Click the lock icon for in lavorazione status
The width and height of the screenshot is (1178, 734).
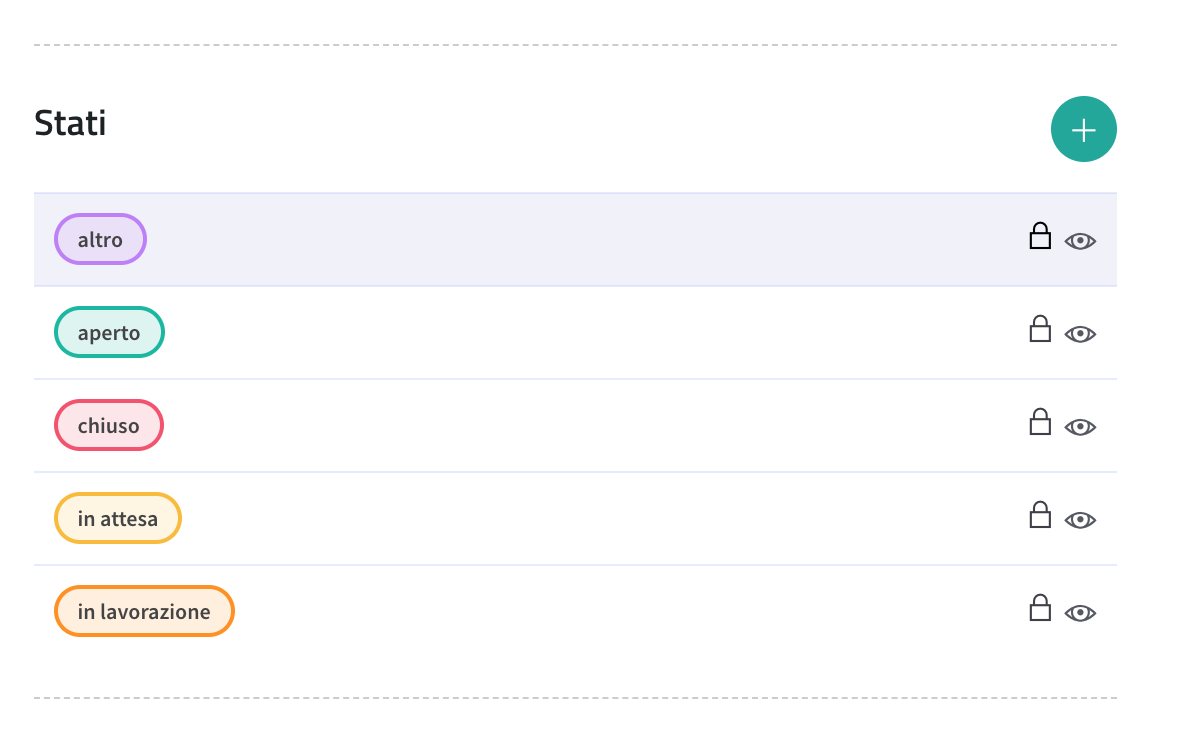1040,609
